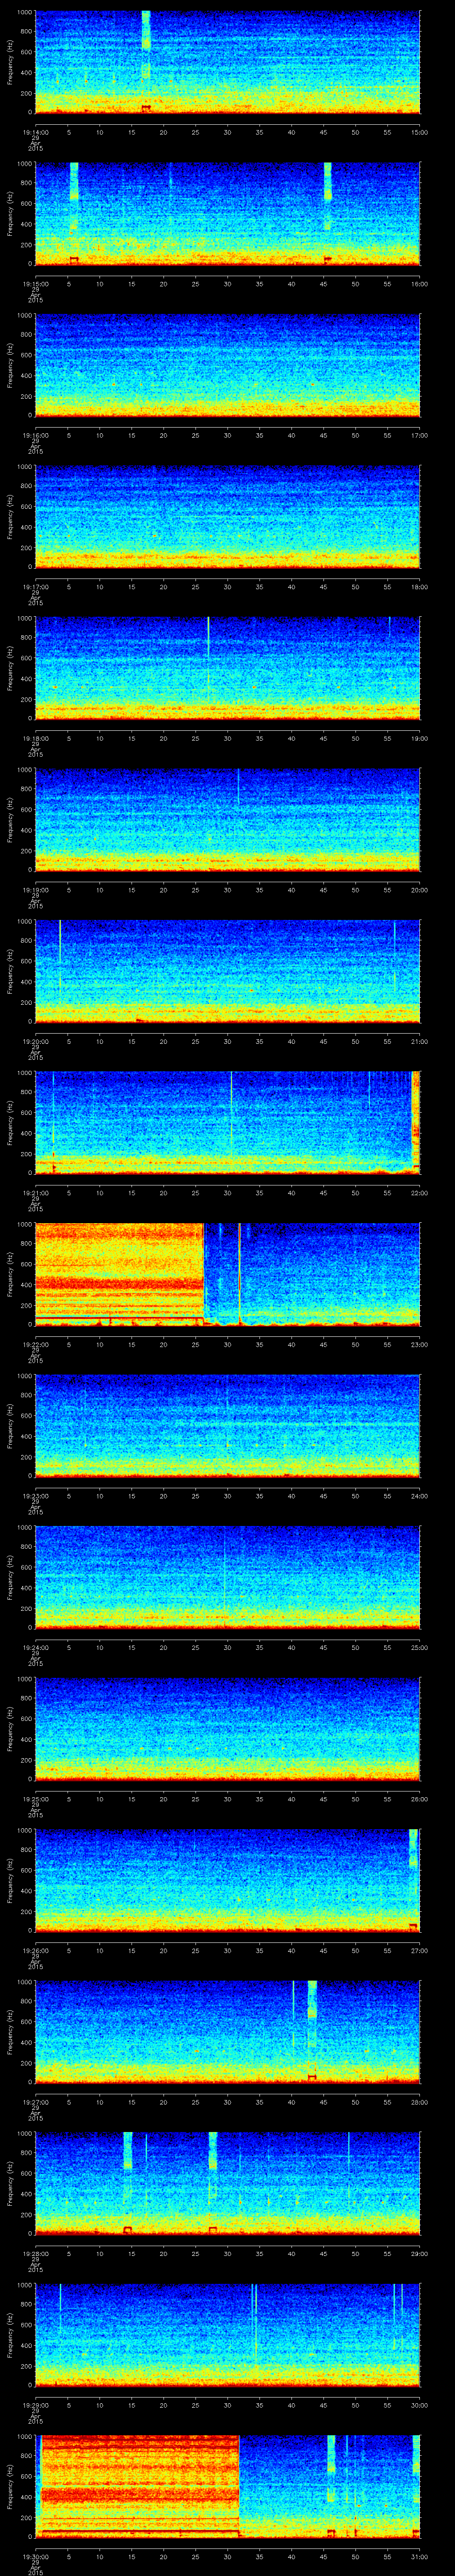Click the spectrogram plot starting at 19:28:00
Viewport: 455px width, 2576px height.
coord(227,2183)
